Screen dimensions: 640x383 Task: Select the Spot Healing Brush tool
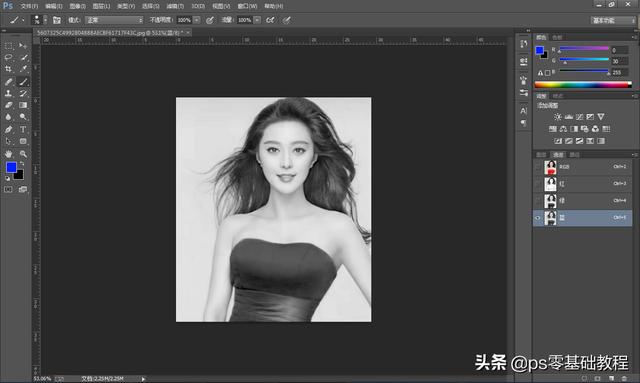[x=8, y=82]
